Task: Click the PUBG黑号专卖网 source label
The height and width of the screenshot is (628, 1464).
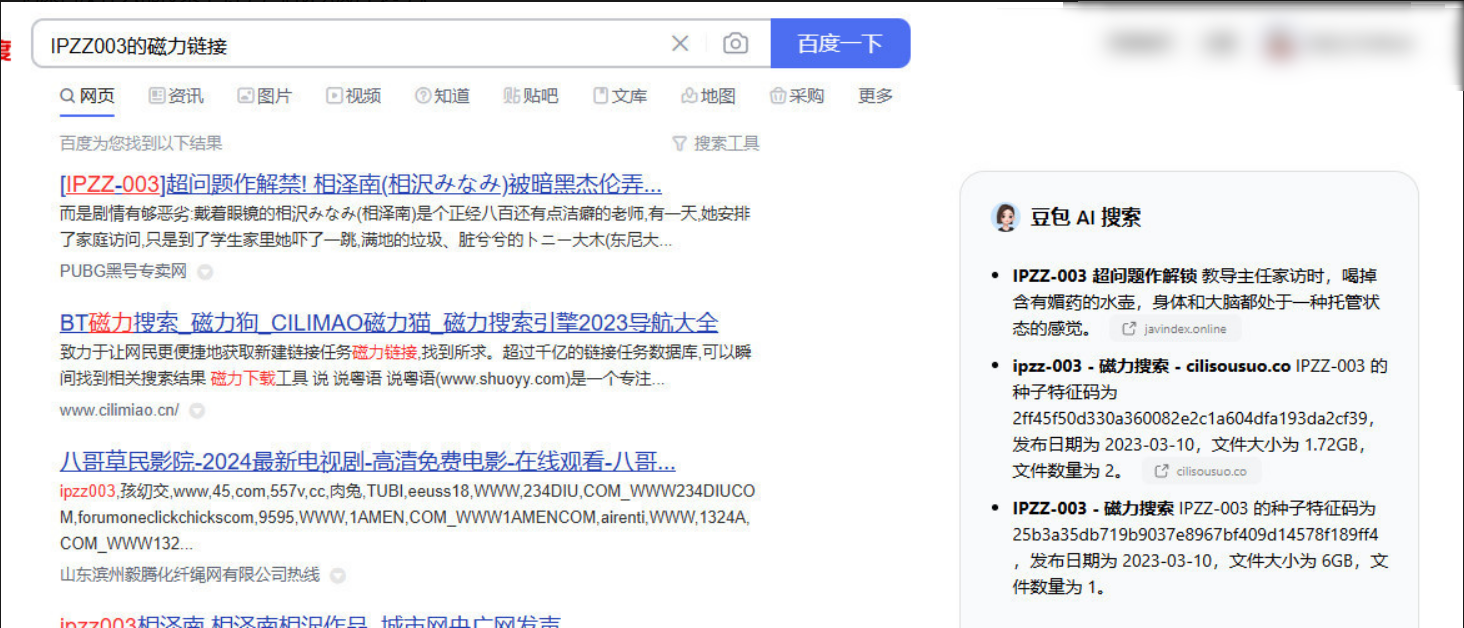Action: pos(123,271)
